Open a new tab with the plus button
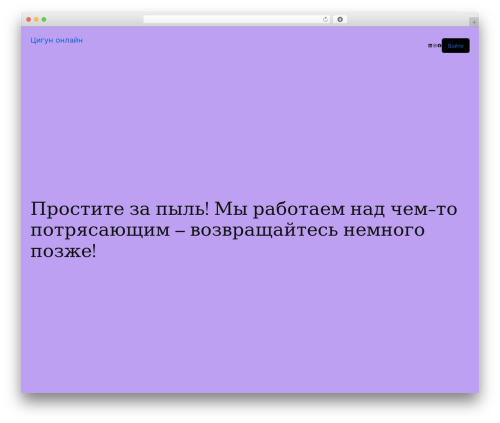This screenshot has width=500, height=423. click(474, 22)
